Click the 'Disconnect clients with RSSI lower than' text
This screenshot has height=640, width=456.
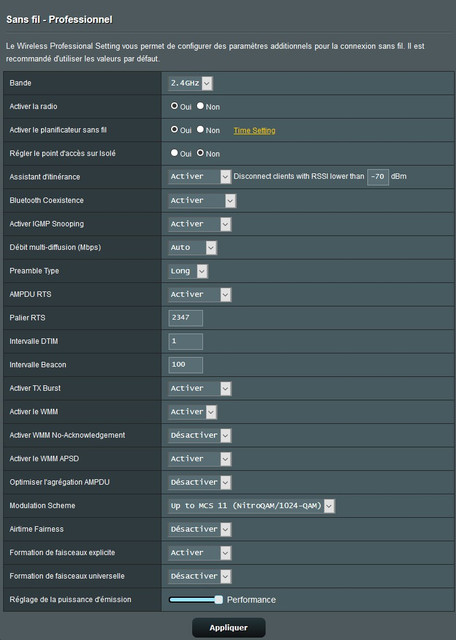point(299,176)
